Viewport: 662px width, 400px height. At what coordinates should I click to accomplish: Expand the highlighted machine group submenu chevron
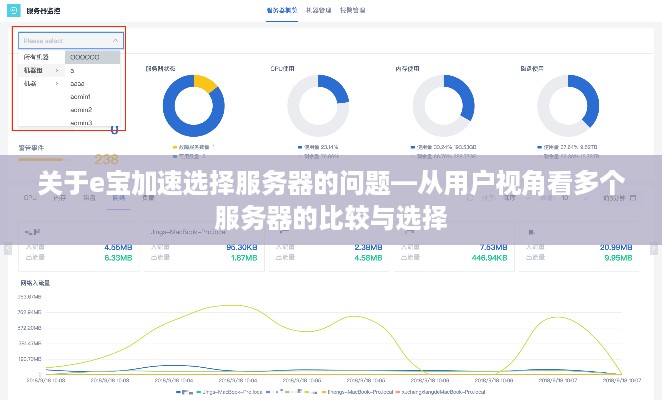pyautogui.click(x=57, y=70)
